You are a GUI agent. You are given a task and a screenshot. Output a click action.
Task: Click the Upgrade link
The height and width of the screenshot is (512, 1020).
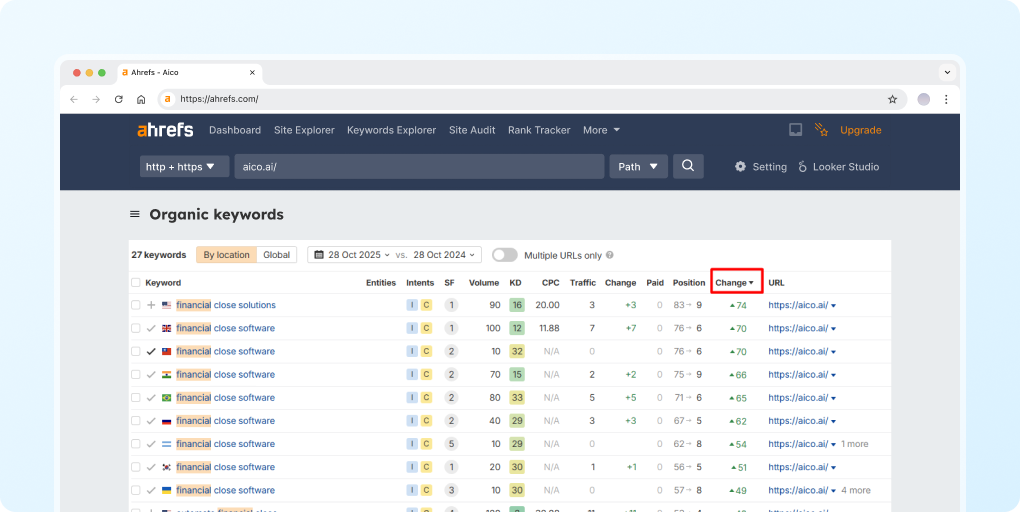(x=860, y=130)
